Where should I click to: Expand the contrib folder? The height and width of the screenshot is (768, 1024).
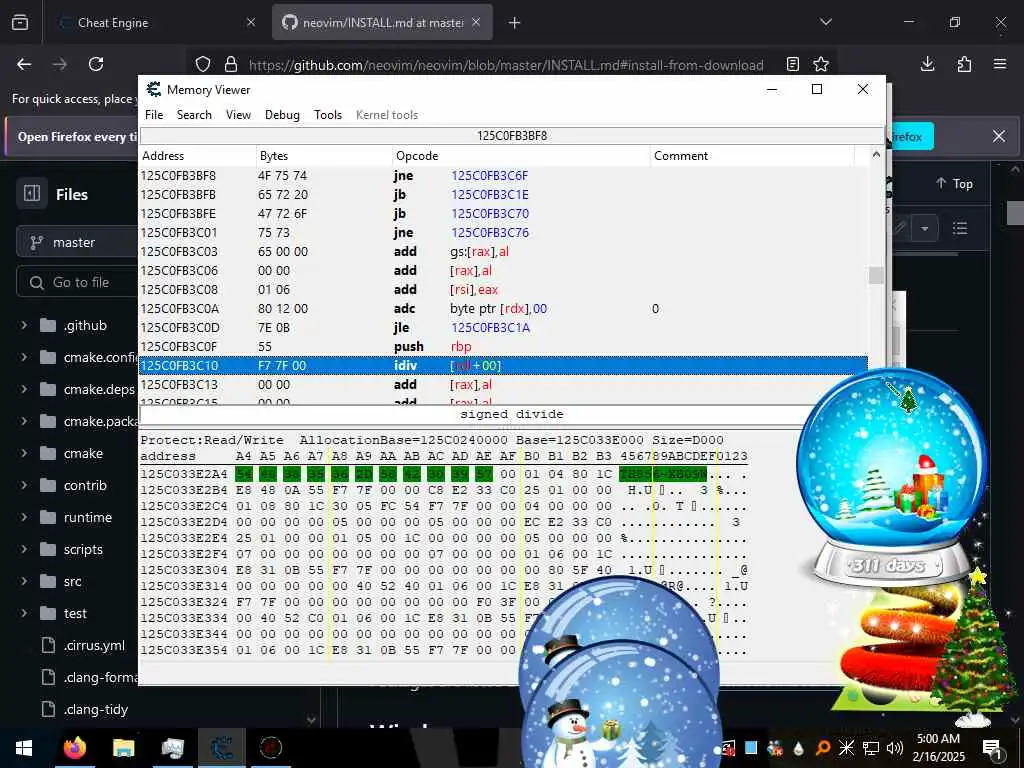pyautogui.click(x=24, y=485)
